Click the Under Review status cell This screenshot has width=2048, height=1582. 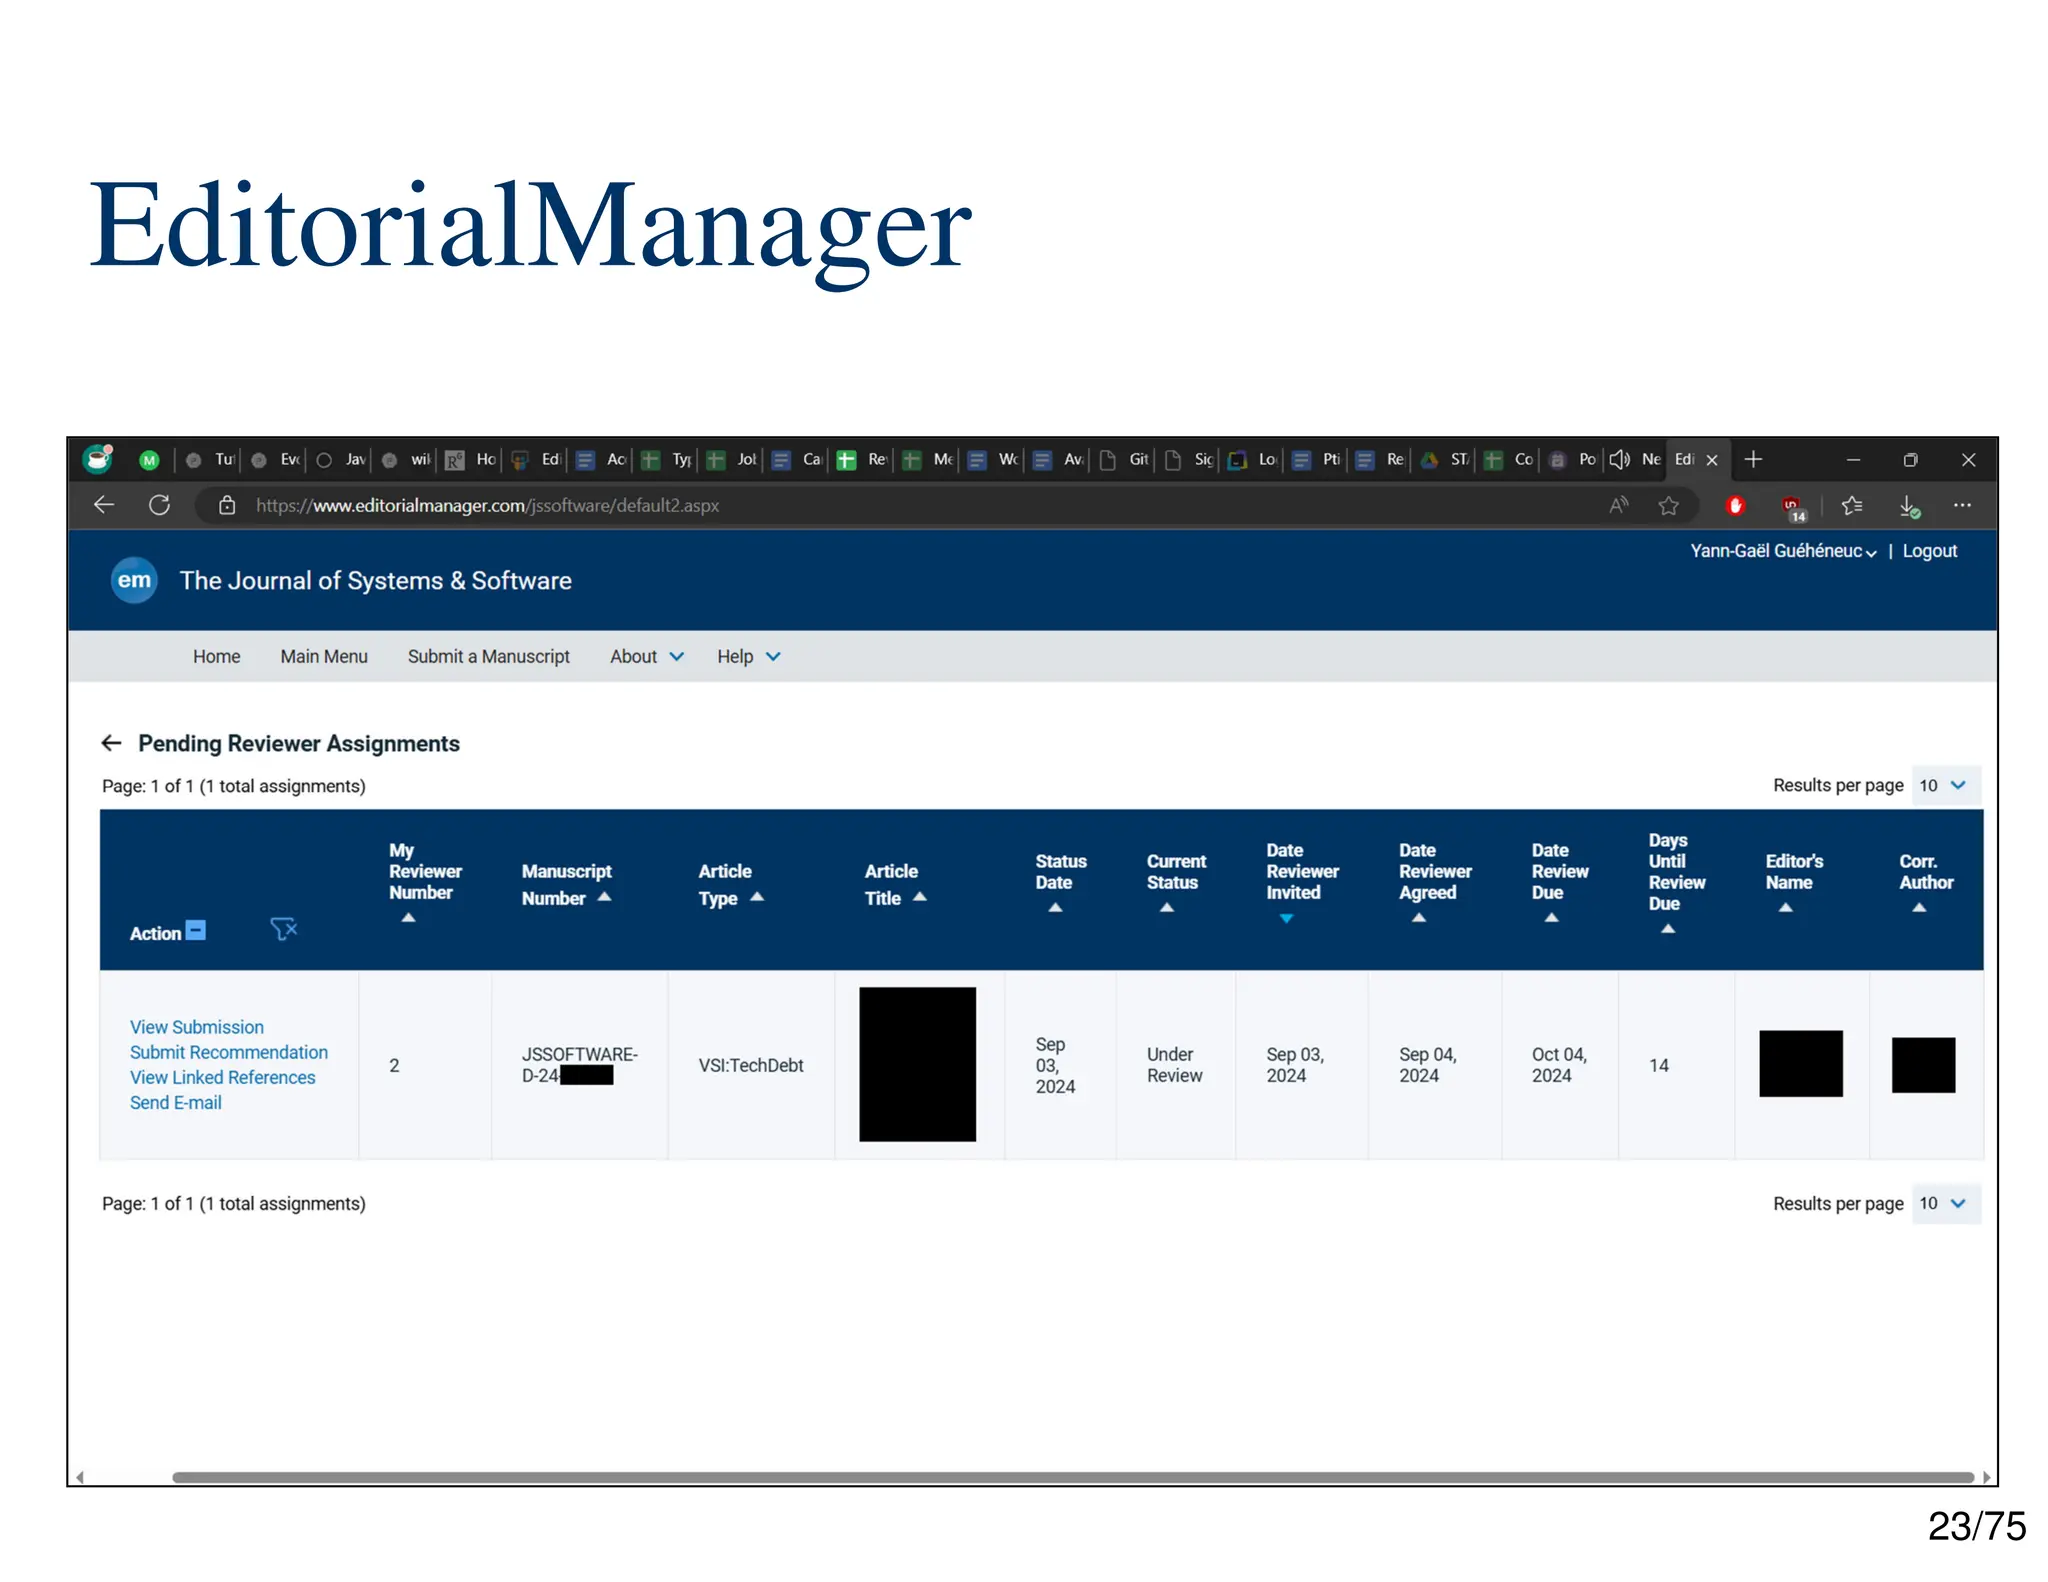click(1175, 1065)
